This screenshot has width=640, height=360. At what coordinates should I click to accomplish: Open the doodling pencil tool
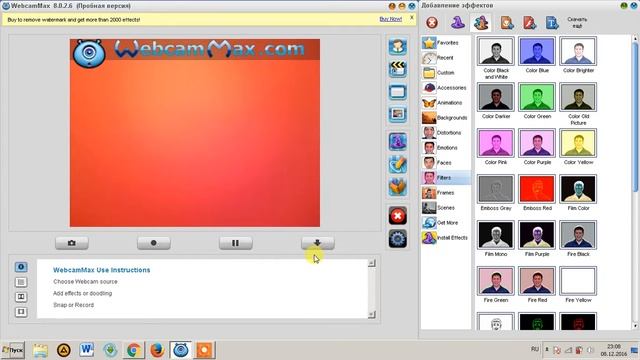pos(398,164)
